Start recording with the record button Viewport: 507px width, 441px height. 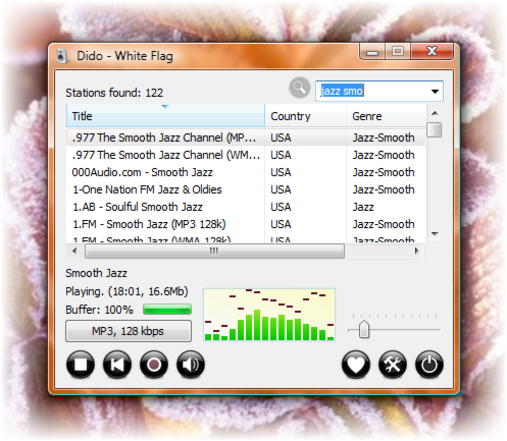[154, 364]
